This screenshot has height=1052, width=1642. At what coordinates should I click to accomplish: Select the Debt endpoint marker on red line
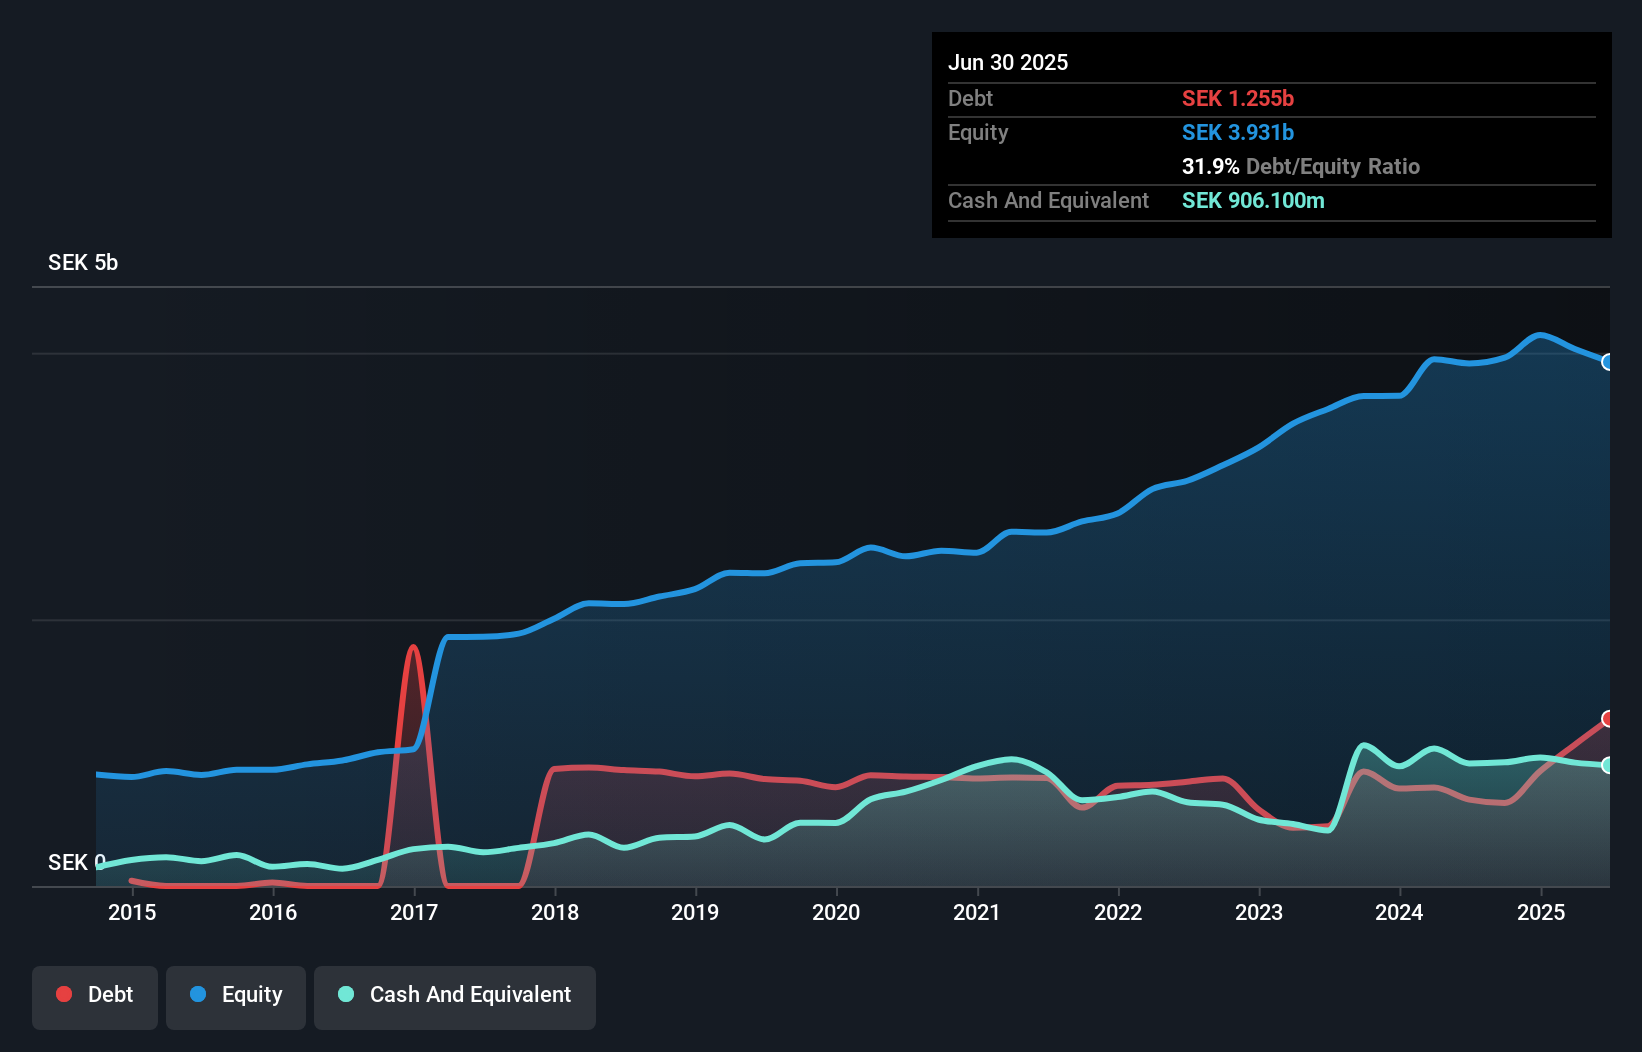1608,719
